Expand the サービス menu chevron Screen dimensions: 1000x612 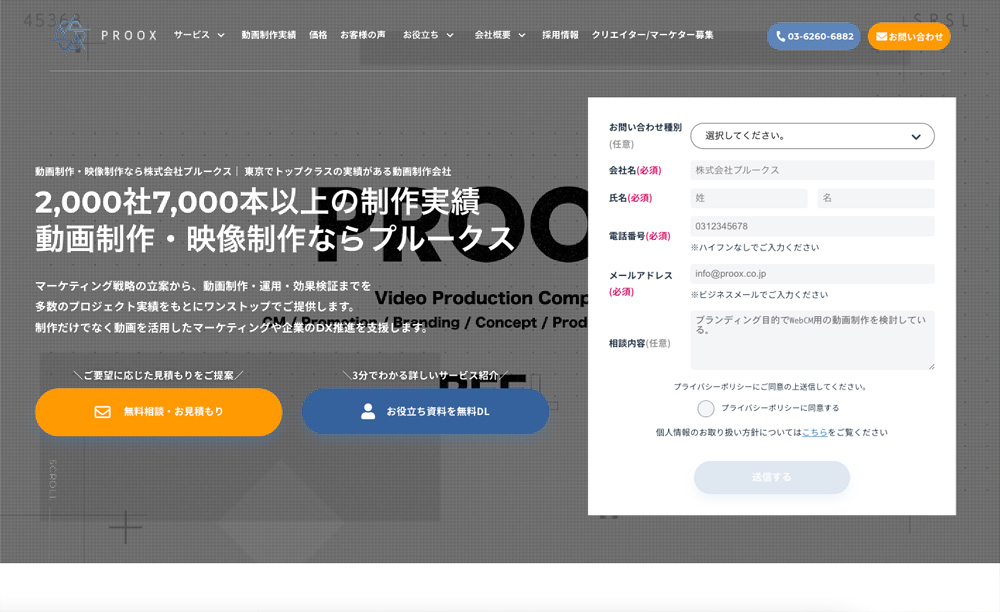click(221, 35)
